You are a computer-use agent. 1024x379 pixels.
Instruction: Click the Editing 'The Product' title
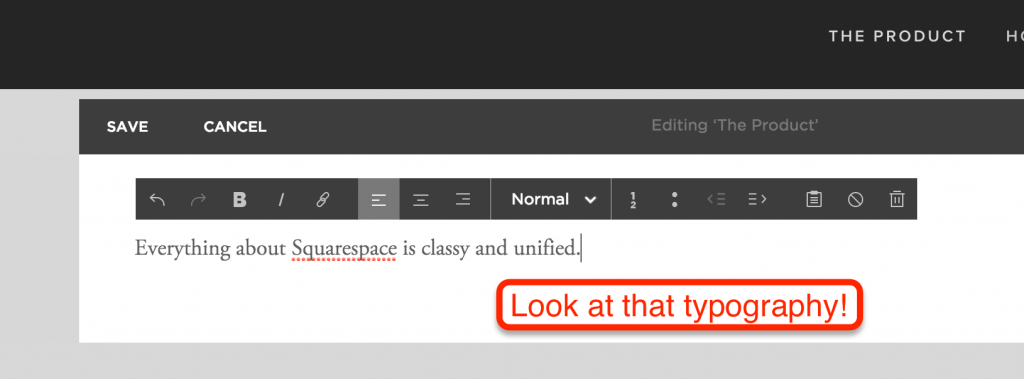(x=735, y=125)
